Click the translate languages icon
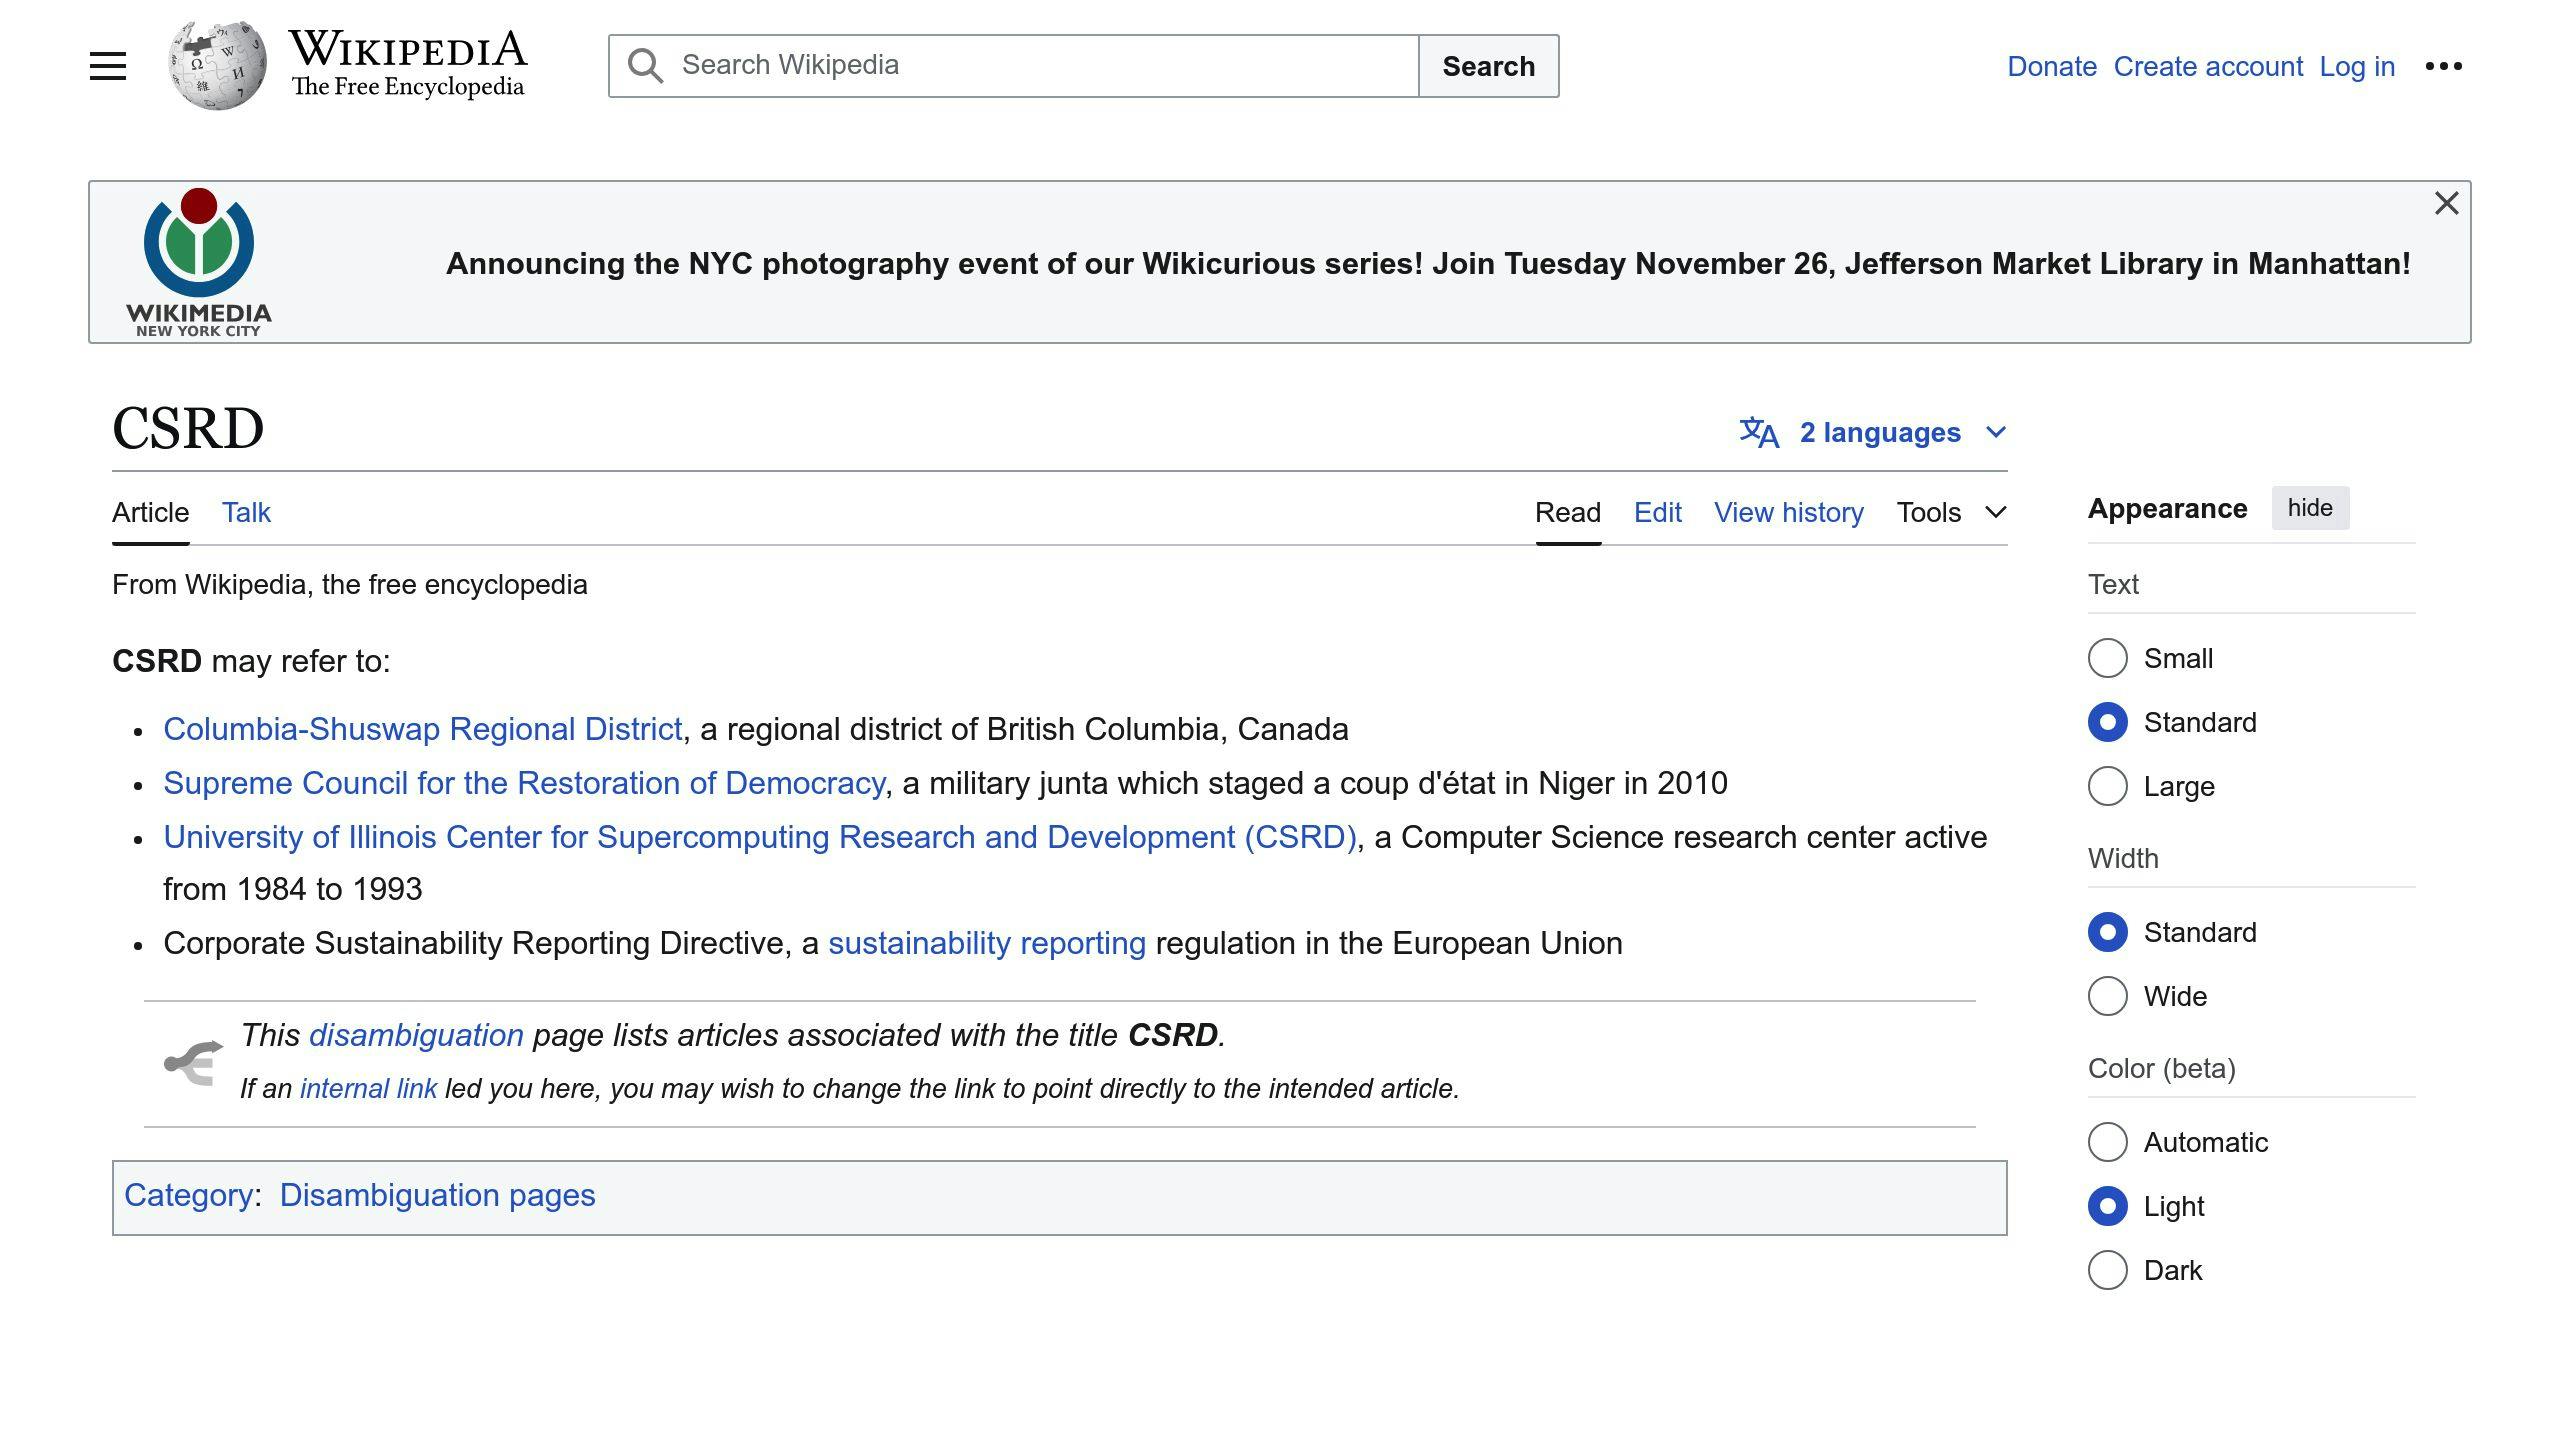This screenshot has width=2560, height=1440. point(1759,432)
